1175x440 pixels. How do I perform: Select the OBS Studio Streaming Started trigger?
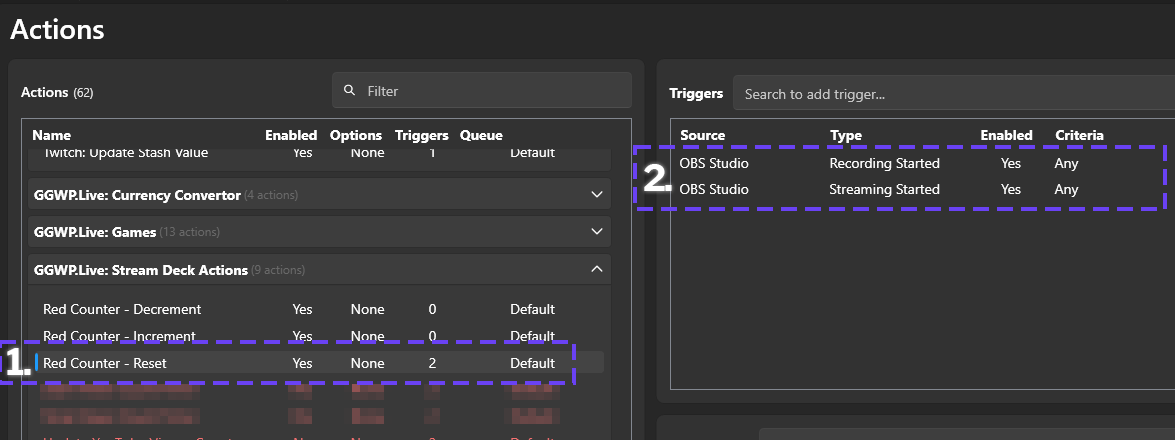(884, 189)
